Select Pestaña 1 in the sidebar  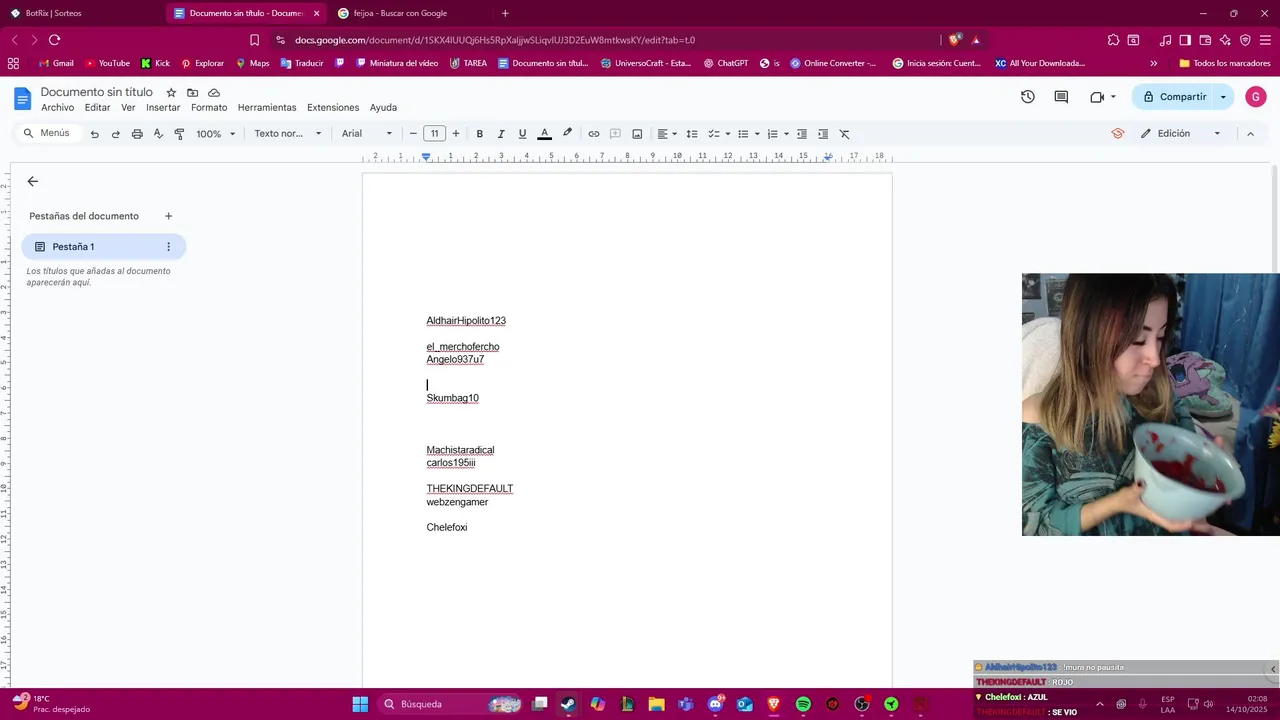[104, 247]
